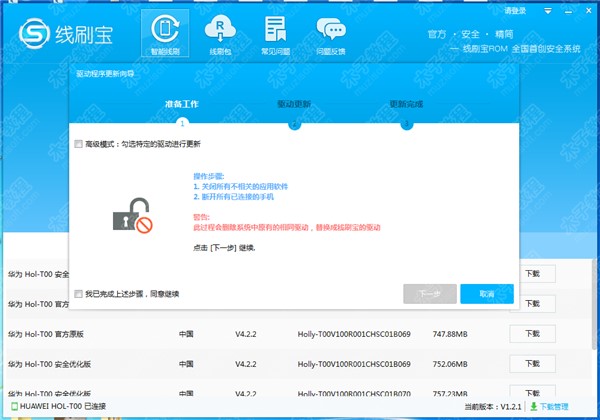Screen dimensions: 600x420
Task: Check 我已完成上述步骤，同意继续 checkbox
Action: (79, 294)
